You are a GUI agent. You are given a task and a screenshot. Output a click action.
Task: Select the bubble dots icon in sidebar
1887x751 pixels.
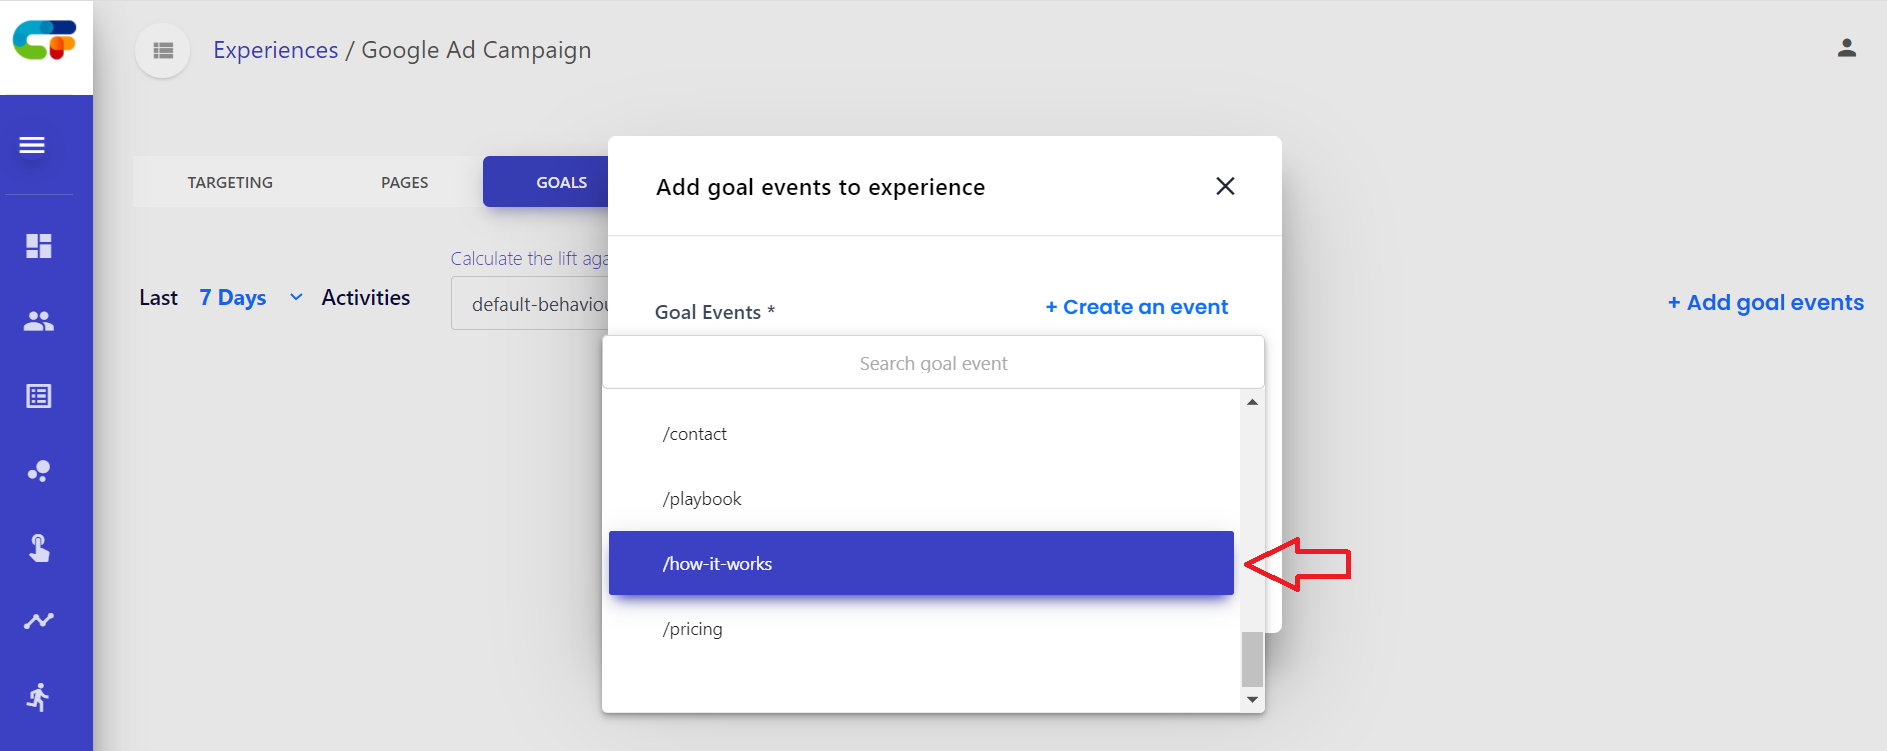click(x=39, y=471)
